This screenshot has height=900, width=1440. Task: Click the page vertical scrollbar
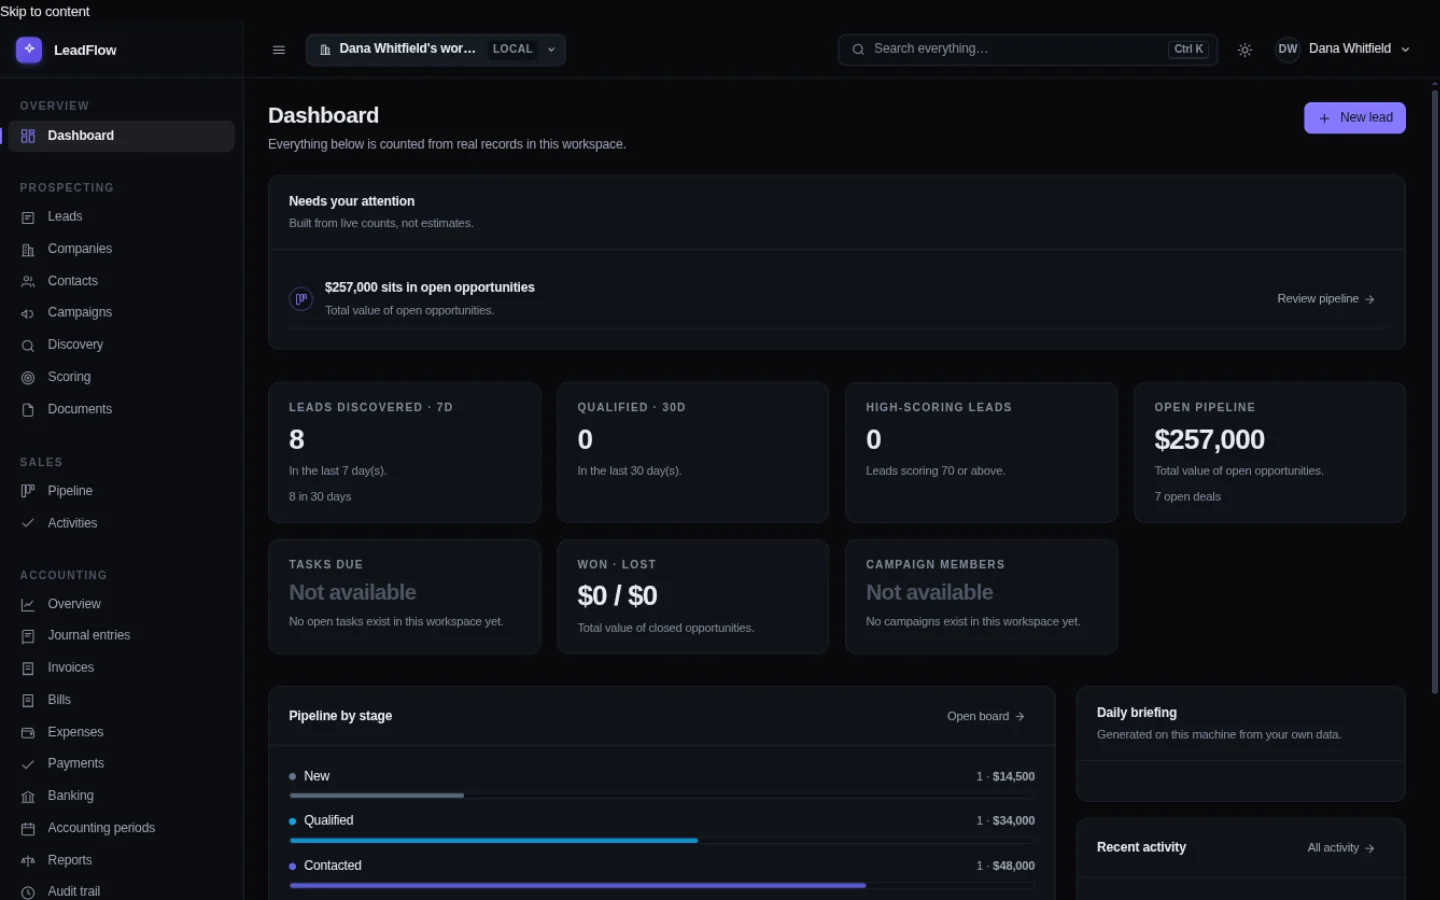point(1435,392)
